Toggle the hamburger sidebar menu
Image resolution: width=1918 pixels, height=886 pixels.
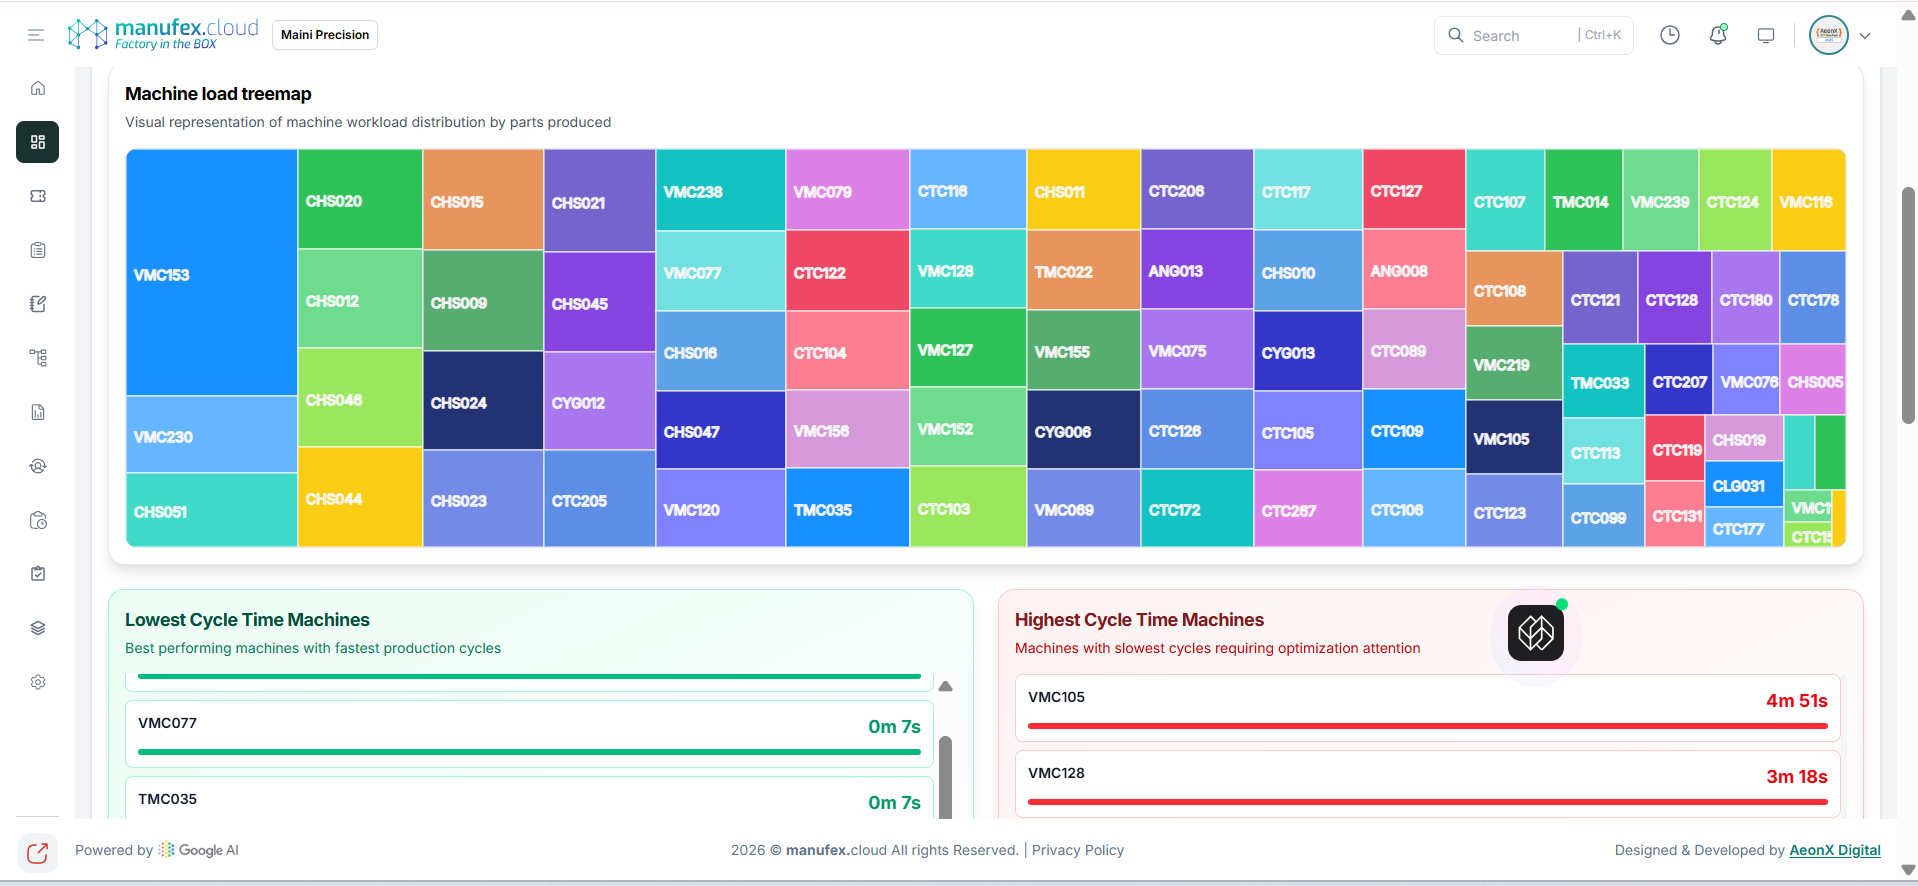tap(36, 35)
